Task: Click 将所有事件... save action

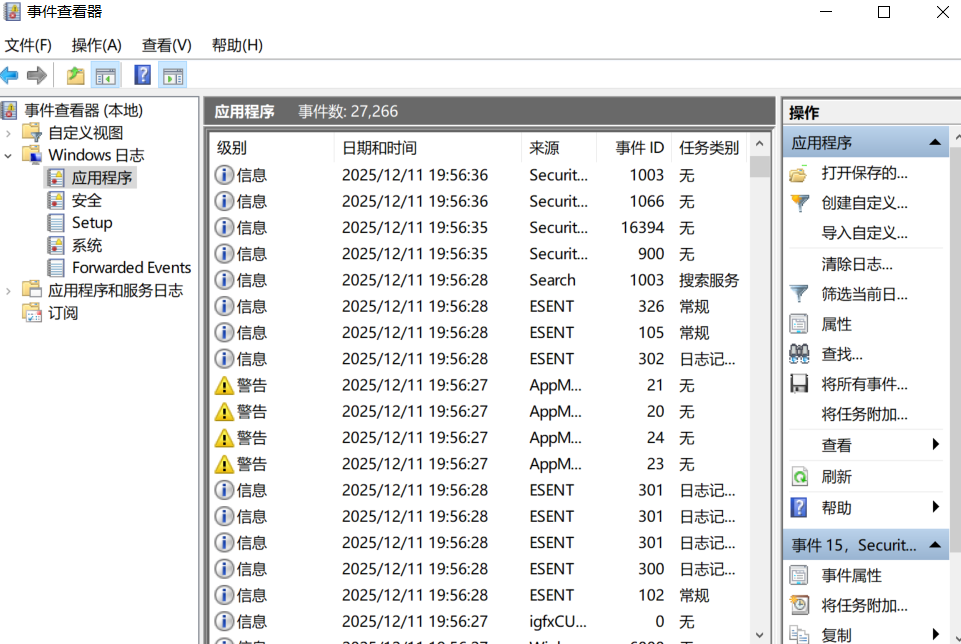Action: pos(864,384)
